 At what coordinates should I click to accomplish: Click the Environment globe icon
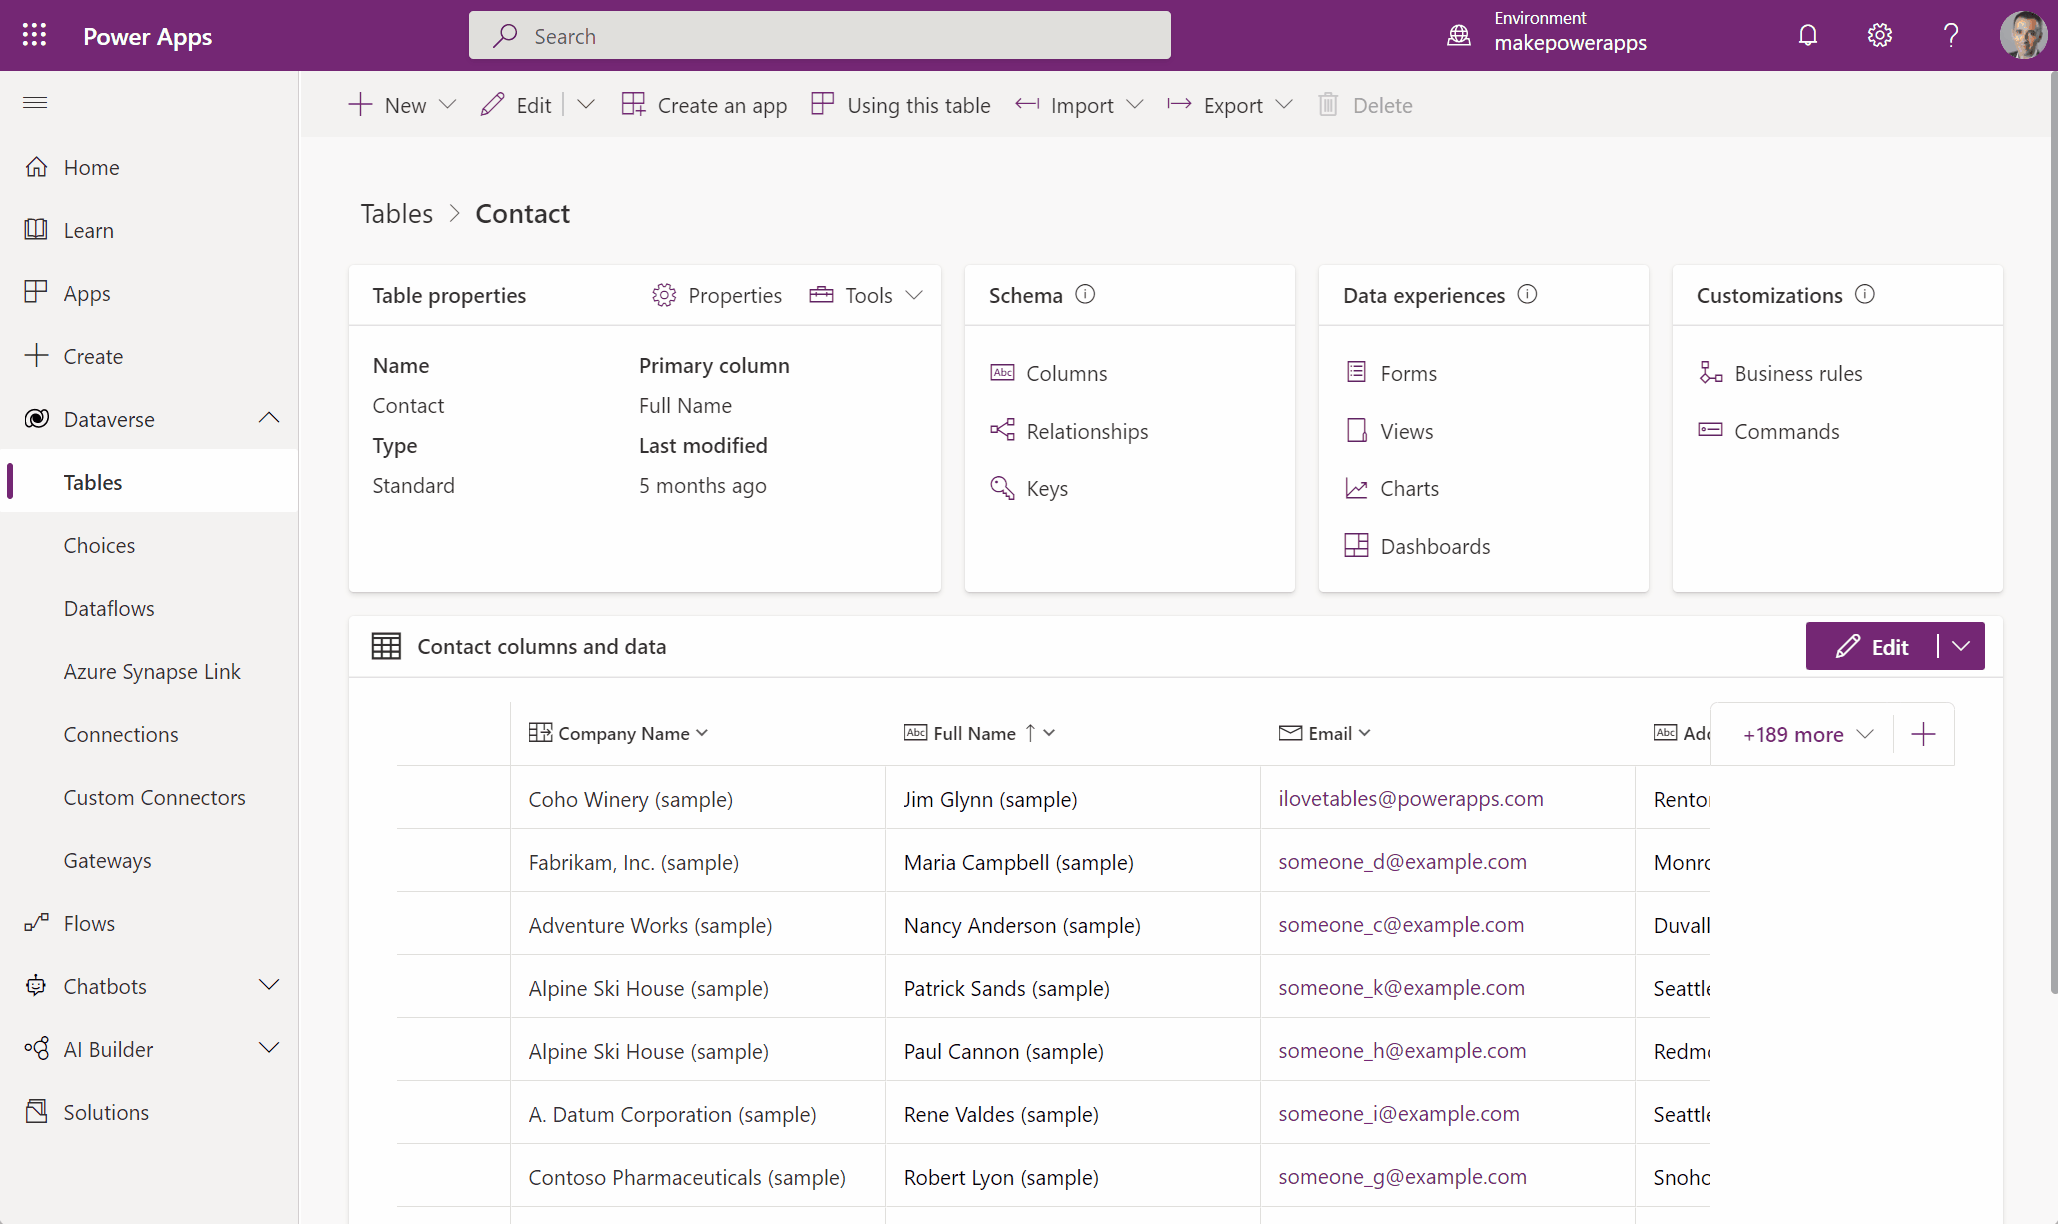pos(1459,35)
